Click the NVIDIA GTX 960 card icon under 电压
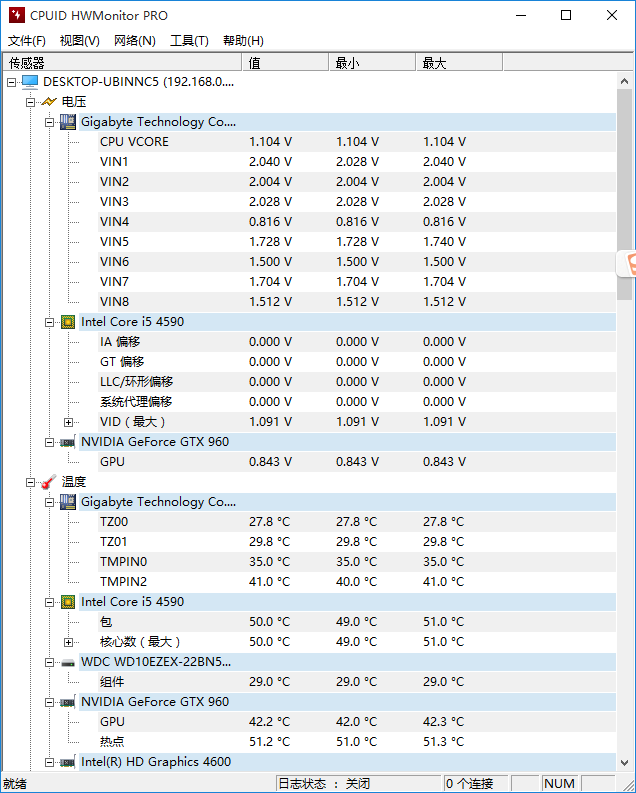The width and height of the screenshot is (636, 793). point(68,442)
